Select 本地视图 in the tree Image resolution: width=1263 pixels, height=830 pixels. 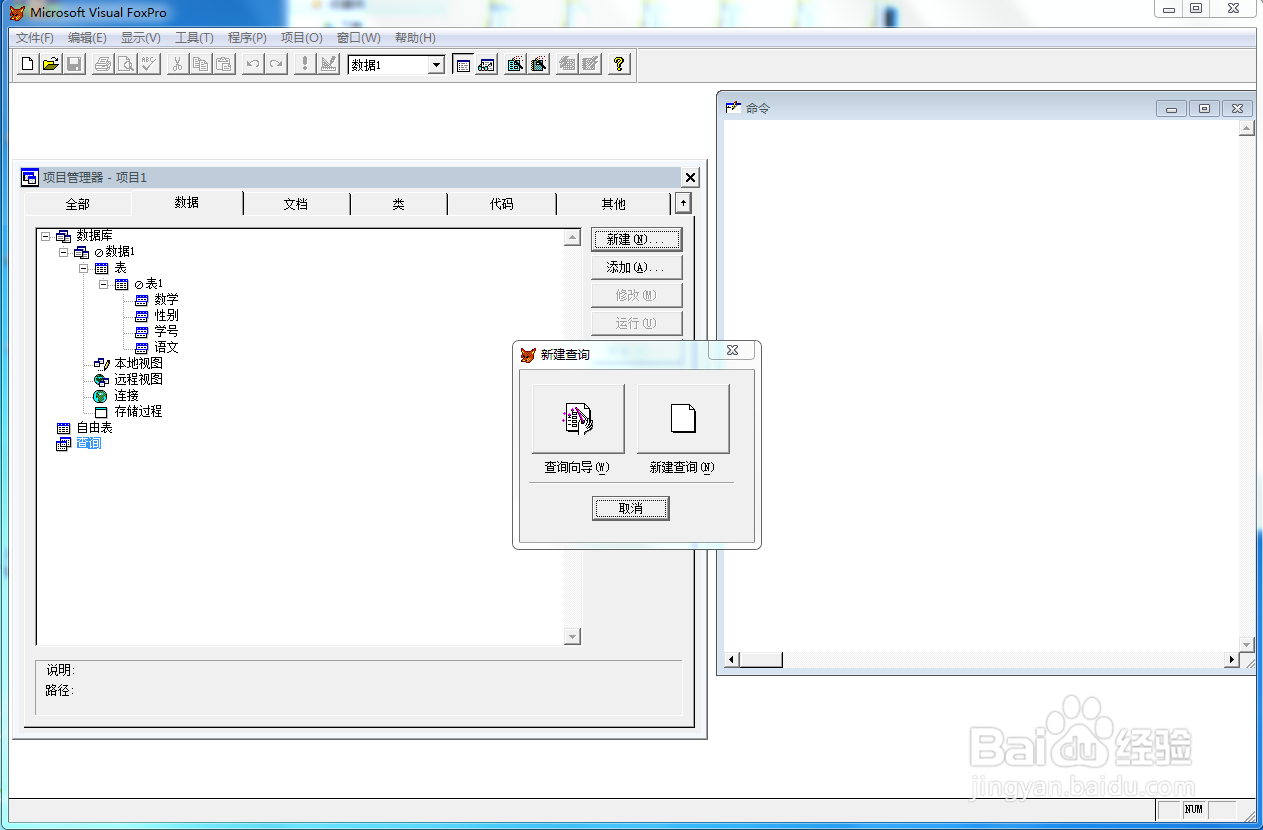pos(138,364)
